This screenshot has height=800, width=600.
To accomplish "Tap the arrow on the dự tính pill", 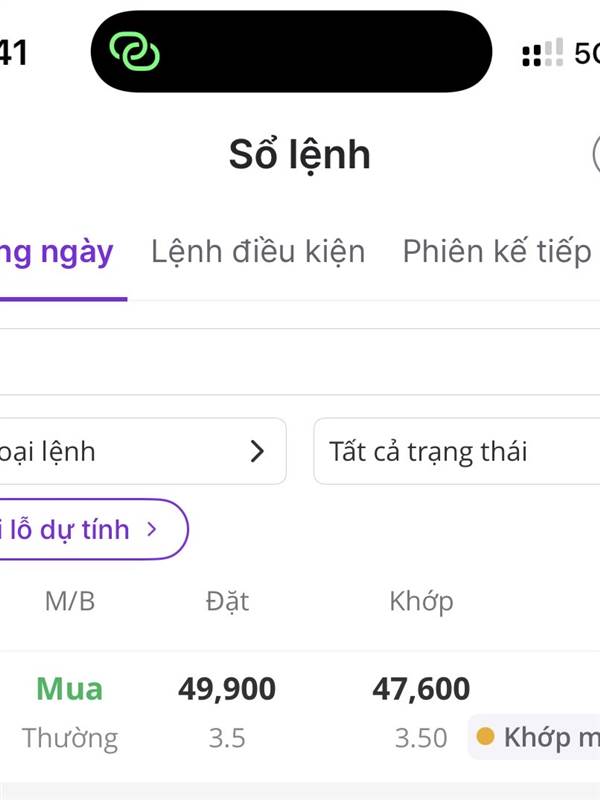I will tap(152, 529).
